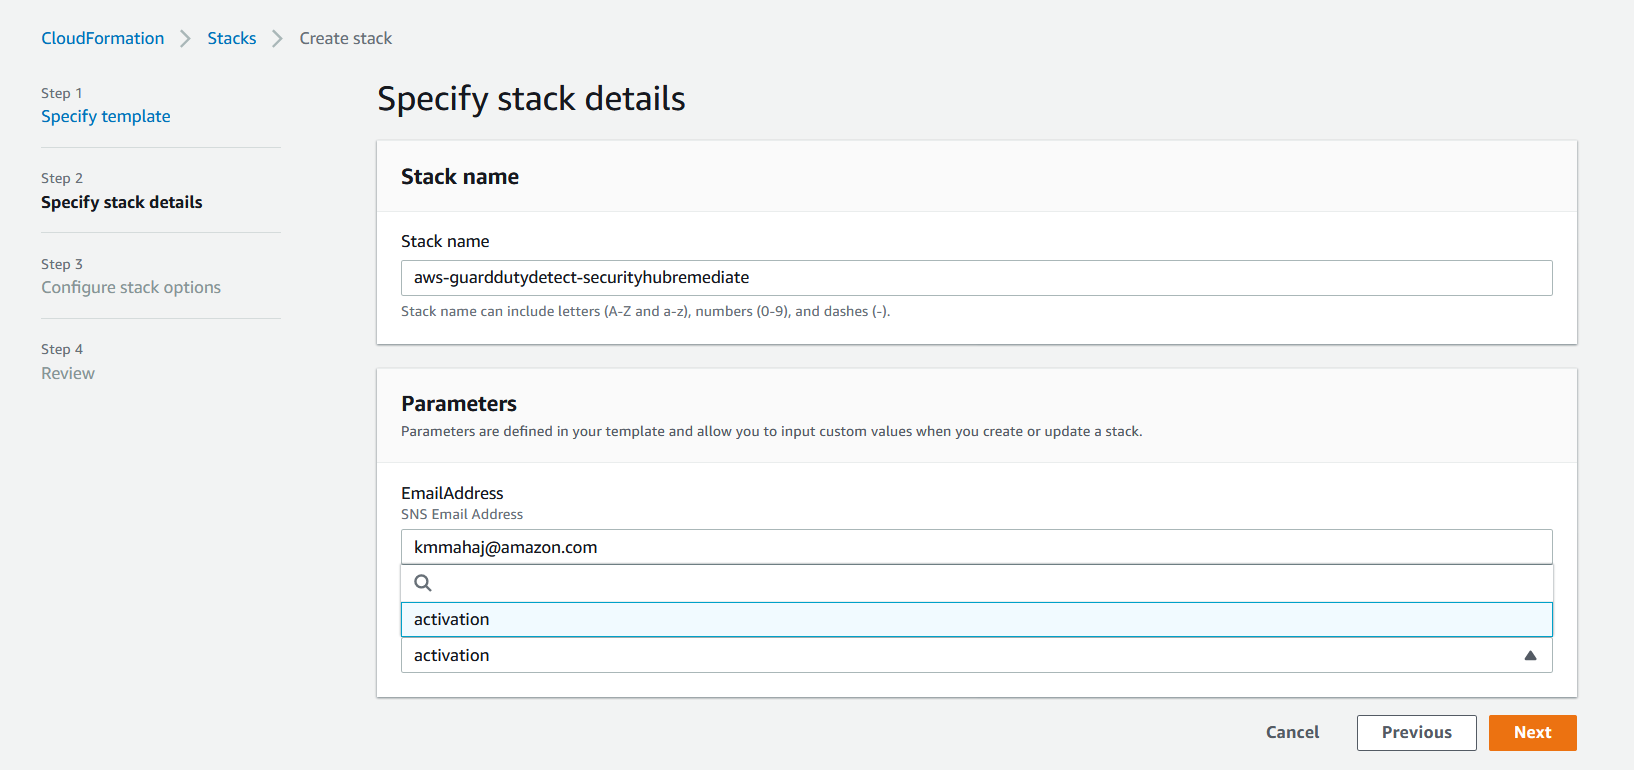Click chevron separator after Stacks breadcrumb
Image resolution: width=1634 pixels, height=770 pixels.
click(278, 38)
